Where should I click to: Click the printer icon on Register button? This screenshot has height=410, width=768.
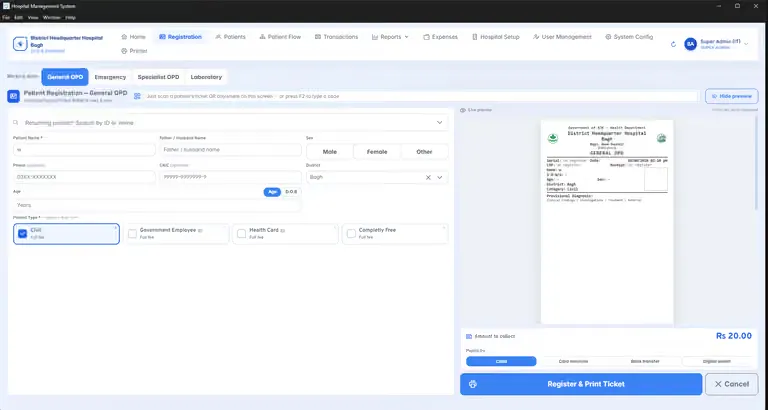[x=473, y=384]
